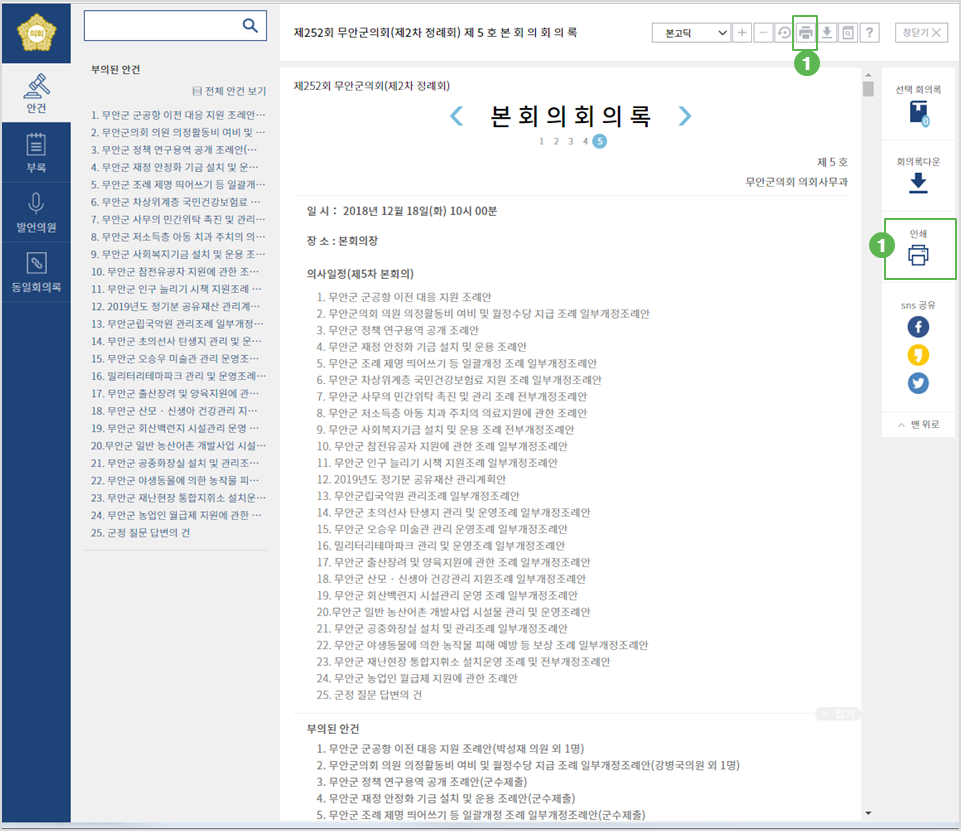Click the council emblem logo

point(36,32)
